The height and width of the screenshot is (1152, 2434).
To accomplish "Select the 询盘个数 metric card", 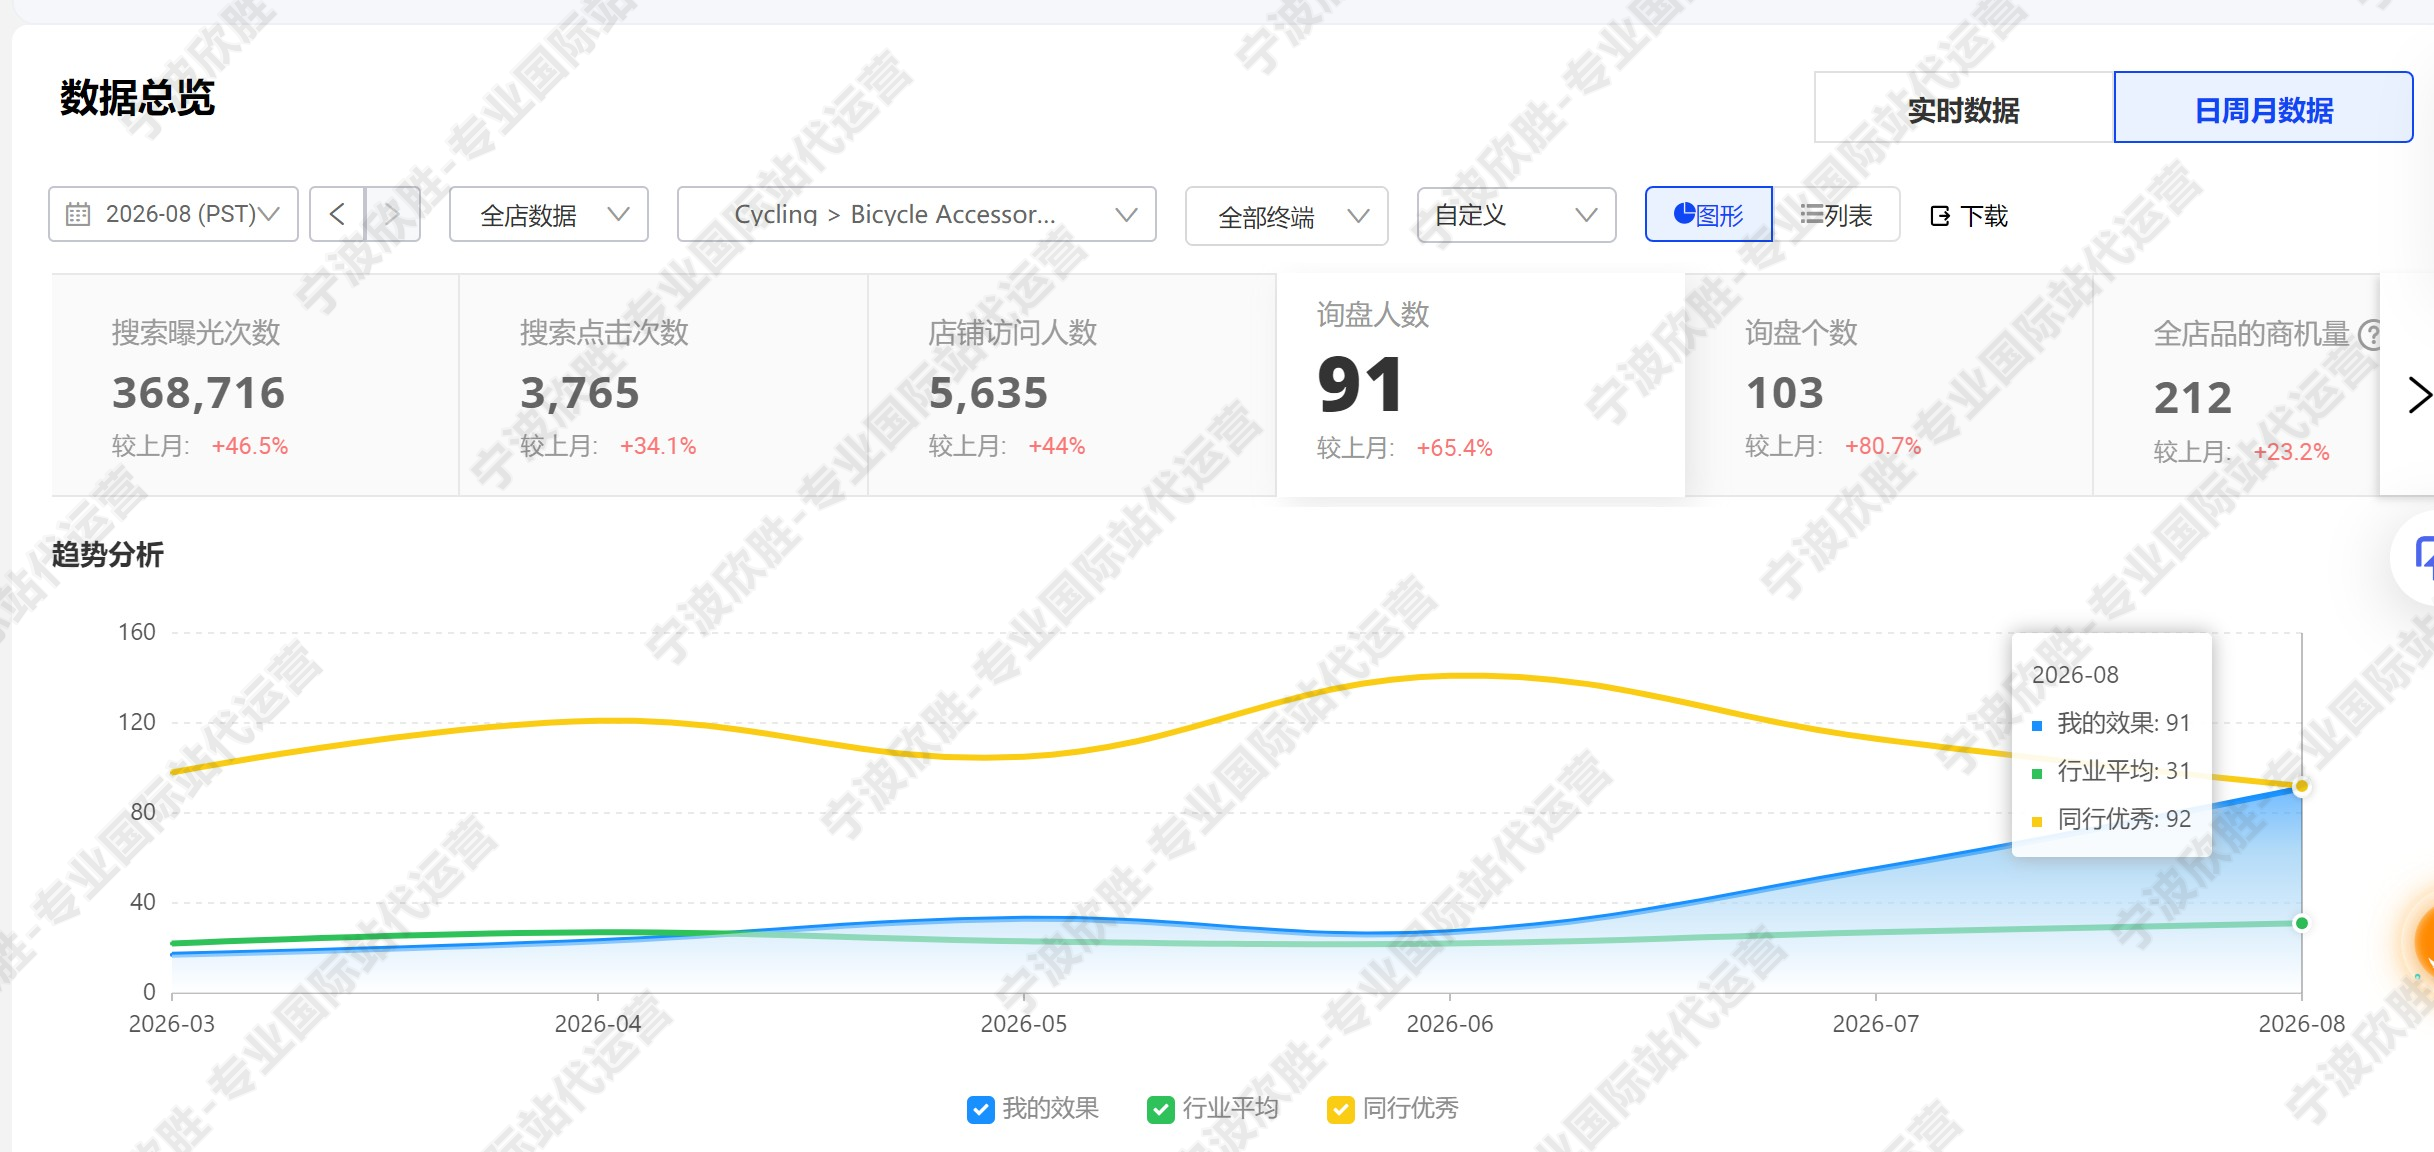I will coord(1889,385).
